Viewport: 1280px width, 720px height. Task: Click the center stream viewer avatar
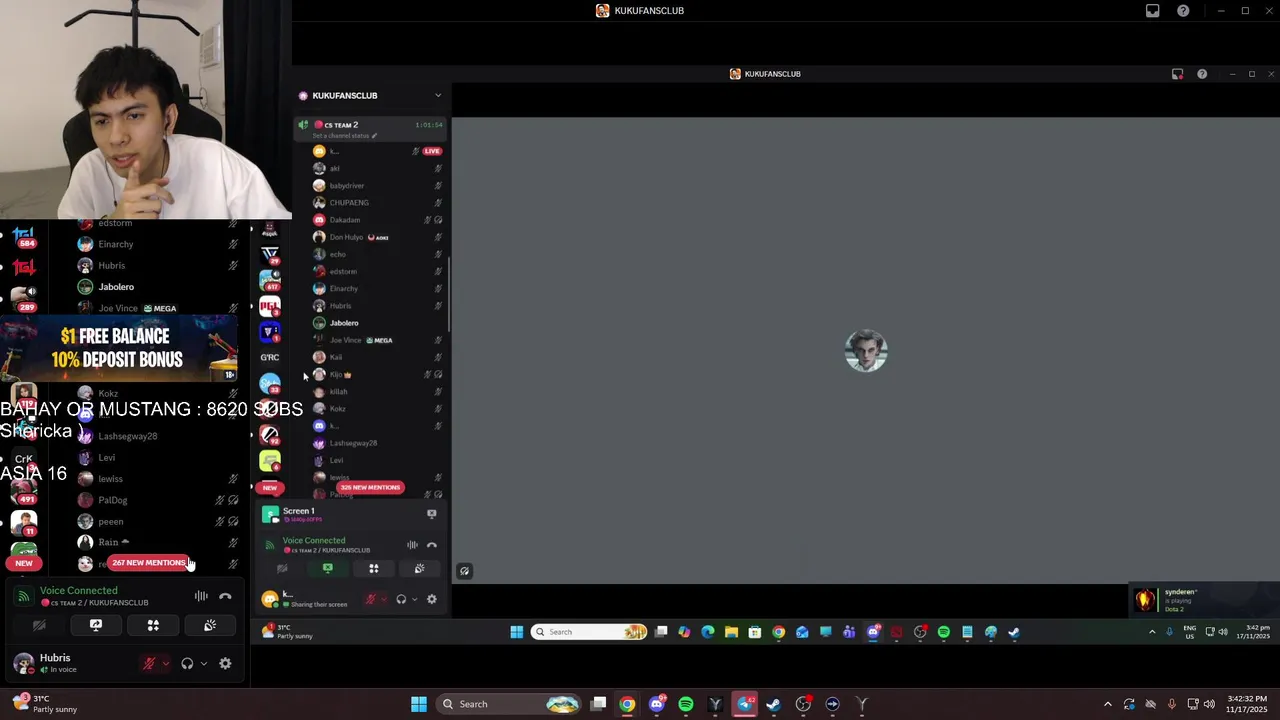(x=866, y=351)
